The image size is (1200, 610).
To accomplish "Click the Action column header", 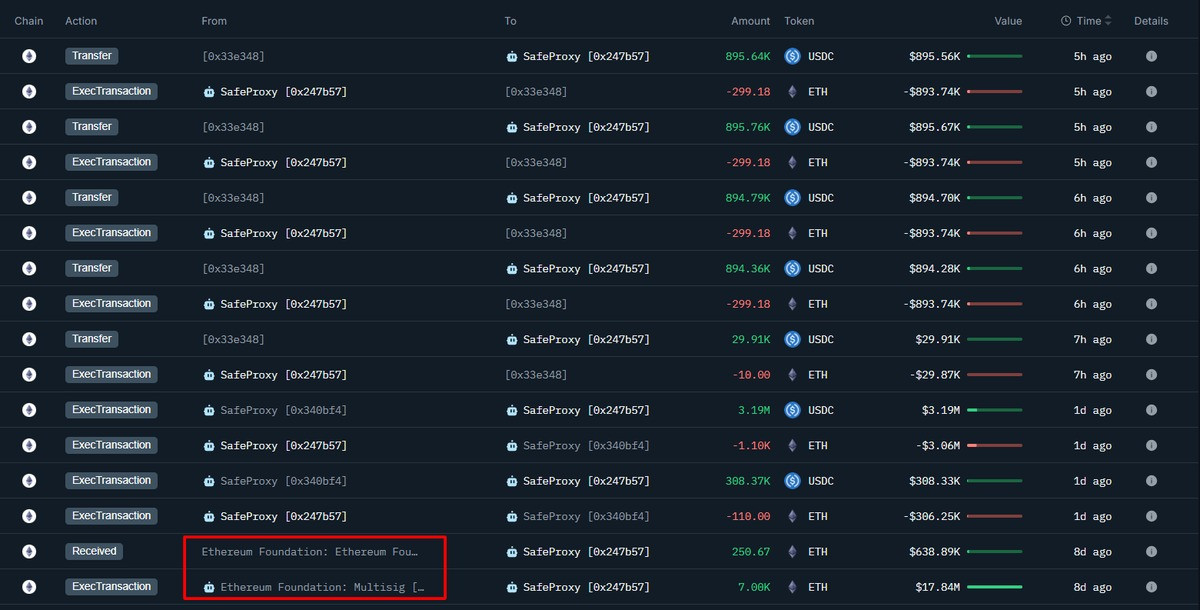I will [81, 21].
